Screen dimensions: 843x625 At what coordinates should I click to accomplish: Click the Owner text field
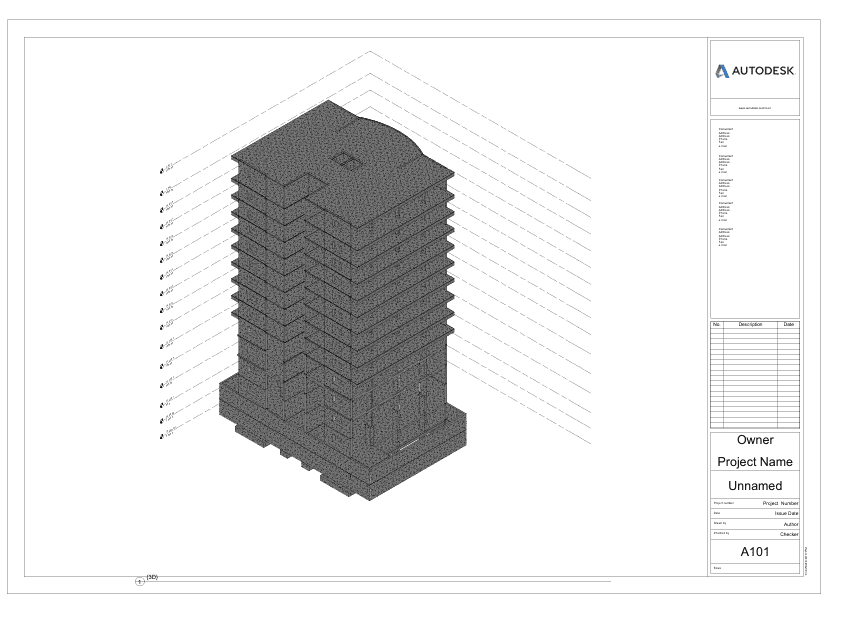click(x=755, y=440)
